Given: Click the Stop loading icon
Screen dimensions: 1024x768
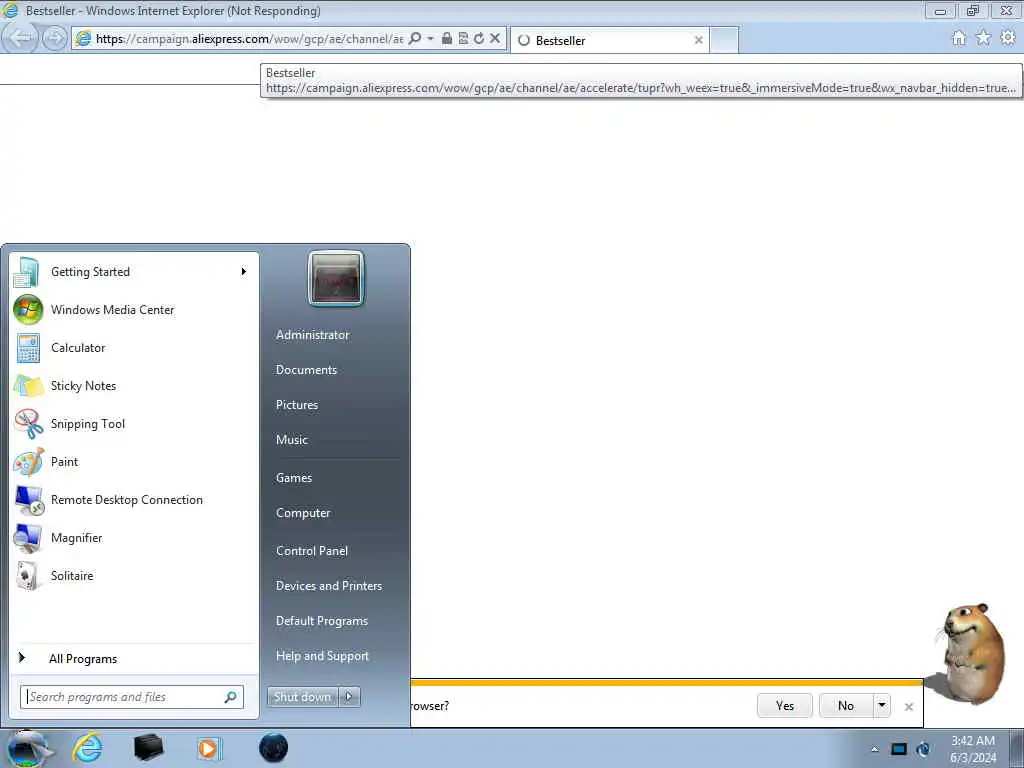Looking at the screenshot, I should pos(495,39).
